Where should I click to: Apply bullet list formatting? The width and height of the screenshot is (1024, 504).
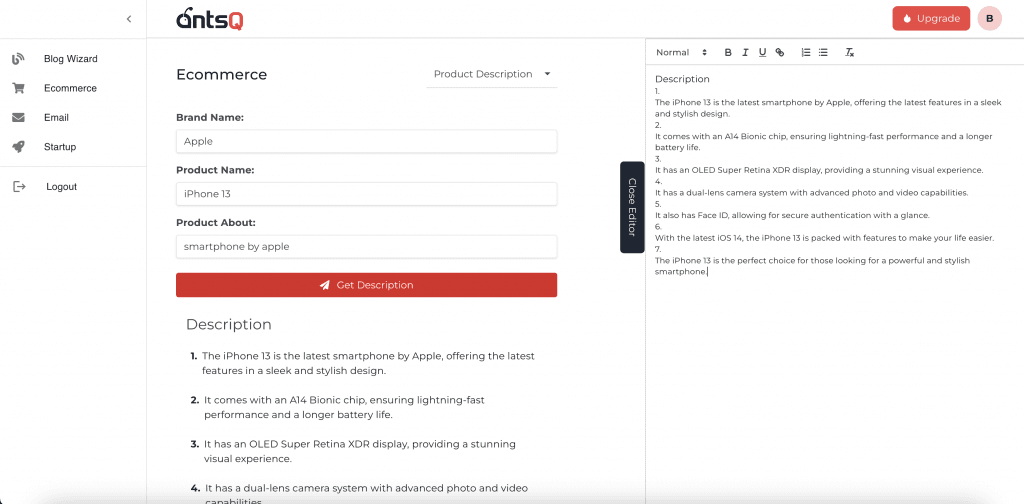(823, 52)
